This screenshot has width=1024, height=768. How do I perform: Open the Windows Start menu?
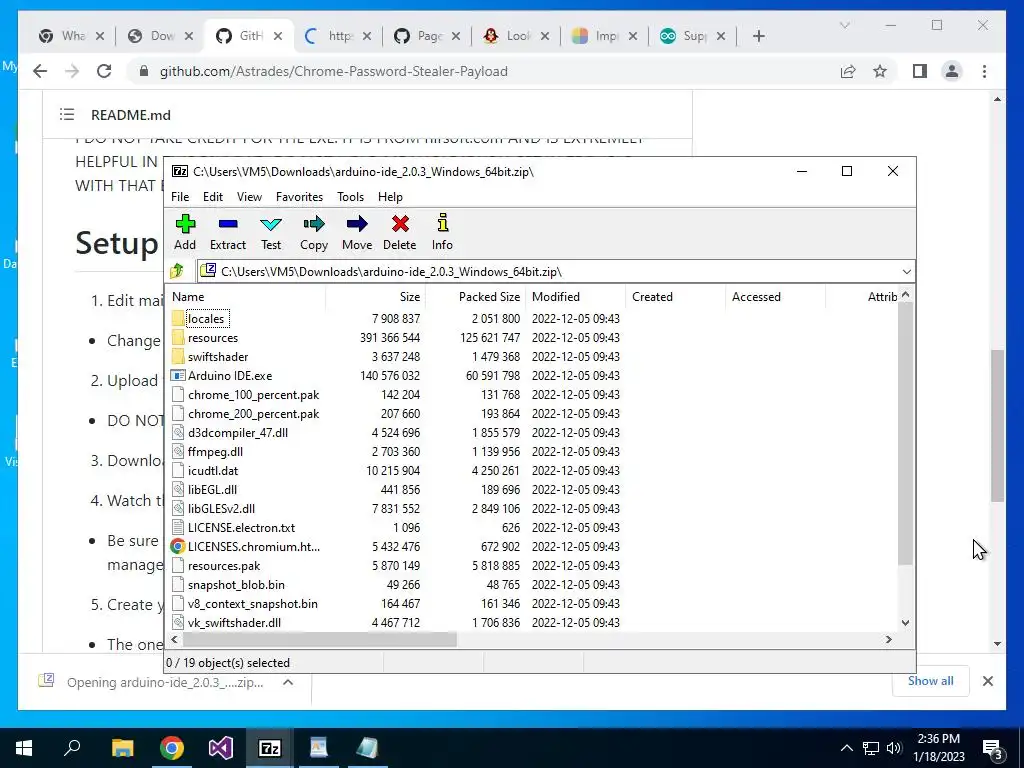pos(24,748)
